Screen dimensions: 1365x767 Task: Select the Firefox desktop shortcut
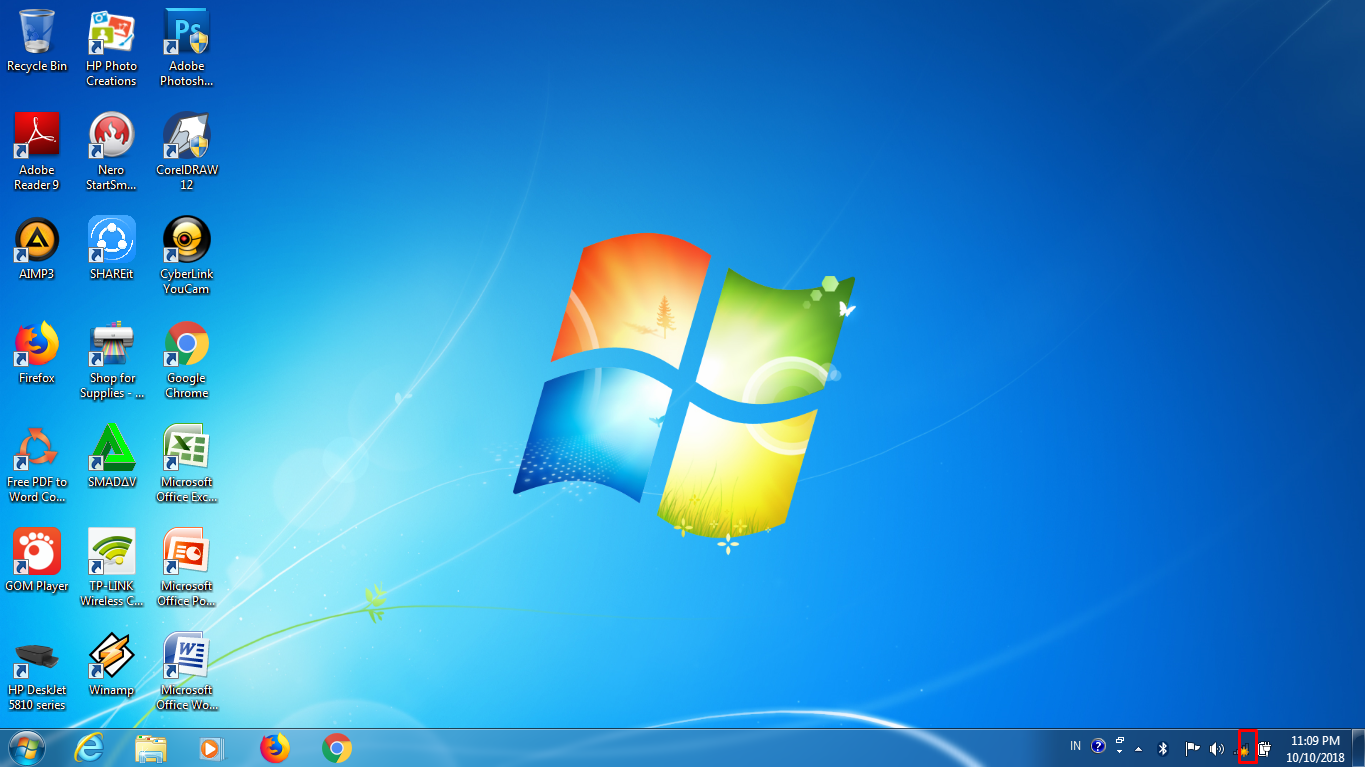37,353
